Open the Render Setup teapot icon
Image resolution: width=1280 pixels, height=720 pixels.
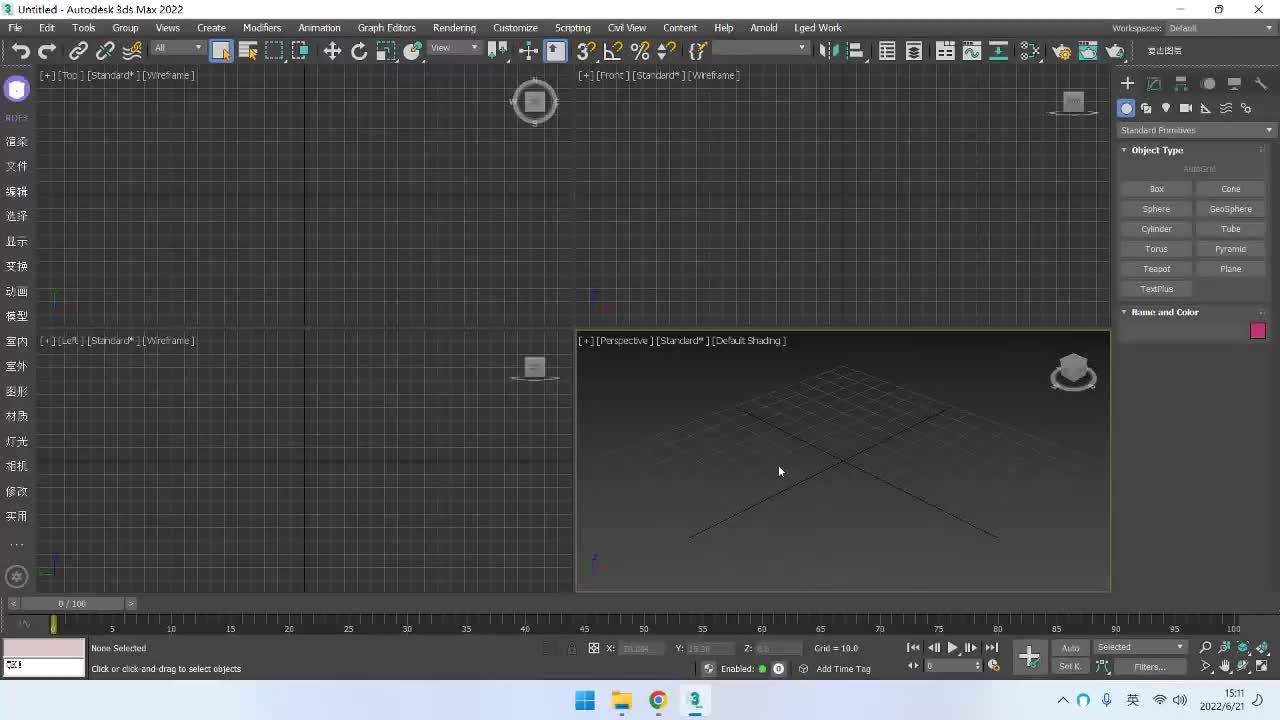pyautogui.click(x=1062, y=51)
